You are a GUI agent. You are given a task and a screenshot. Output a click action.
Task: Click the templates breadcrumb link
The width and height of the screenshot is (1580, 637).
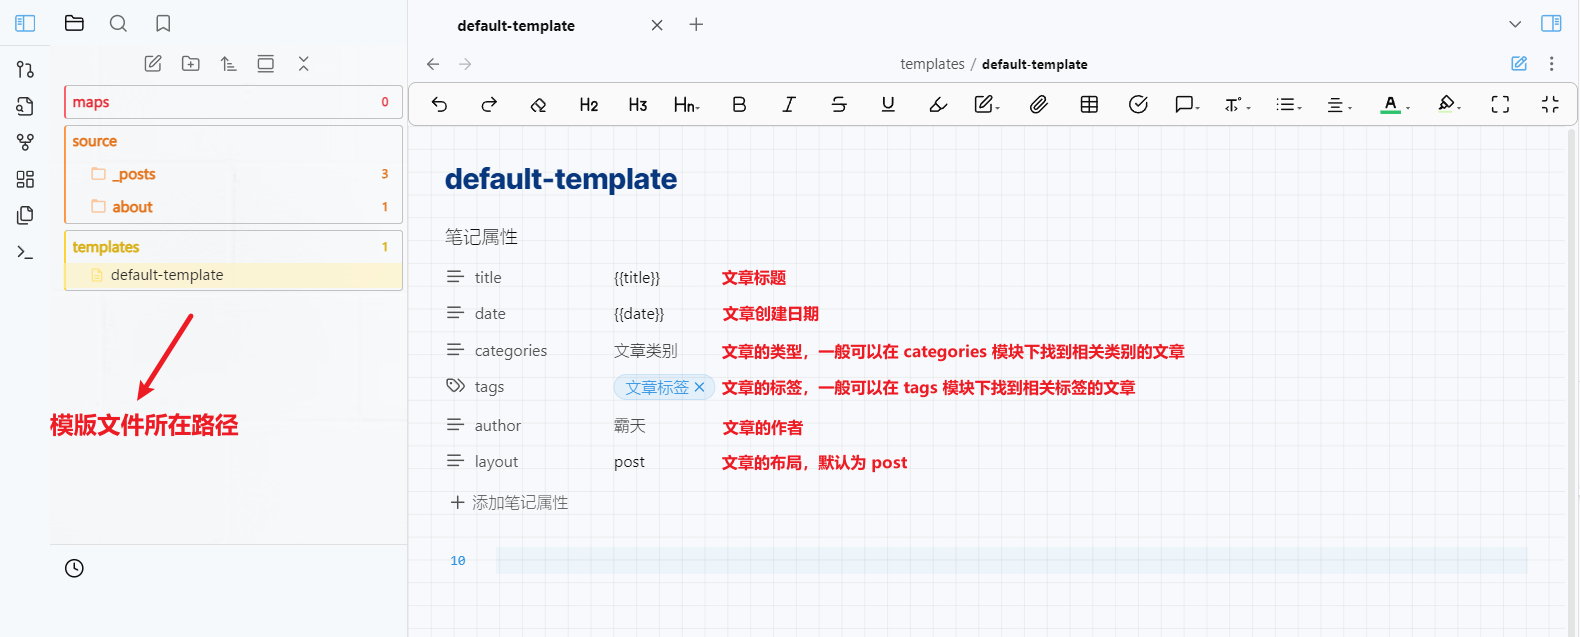[x=932, y=64]
